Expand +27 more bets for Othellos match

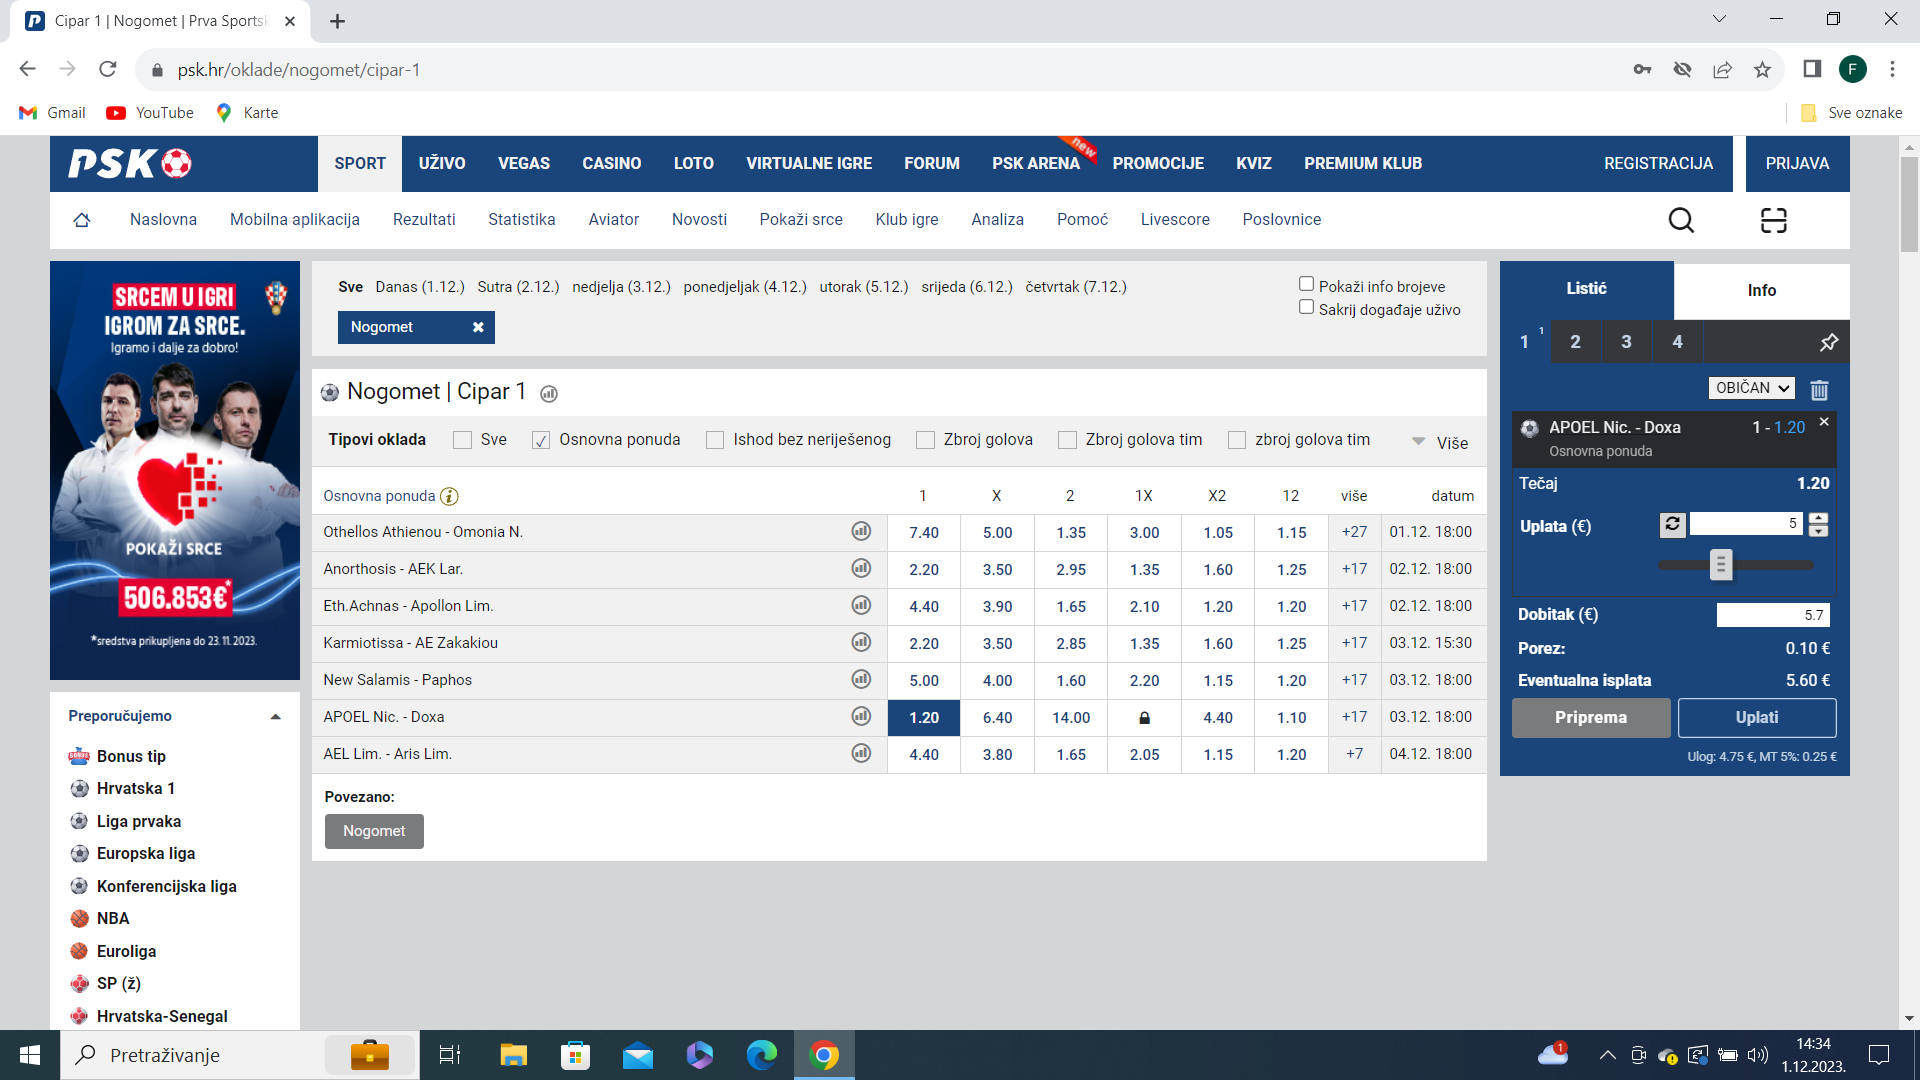(1354, 532)
